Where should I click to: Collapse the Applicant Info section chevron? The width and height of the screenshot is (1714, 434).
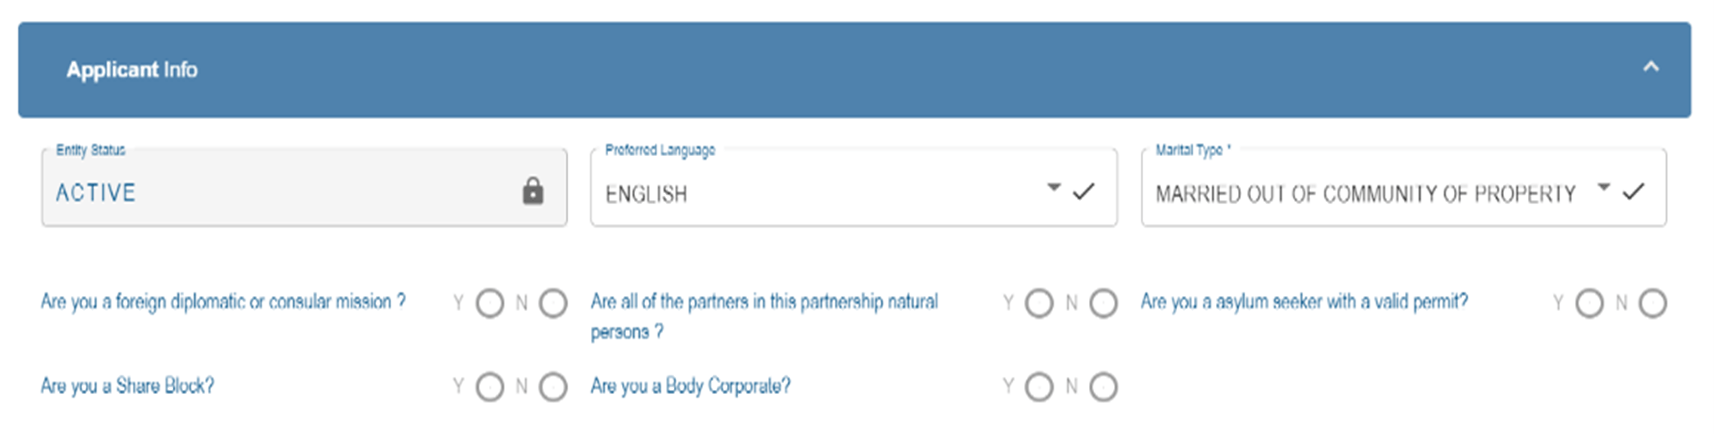(1651, 67)
